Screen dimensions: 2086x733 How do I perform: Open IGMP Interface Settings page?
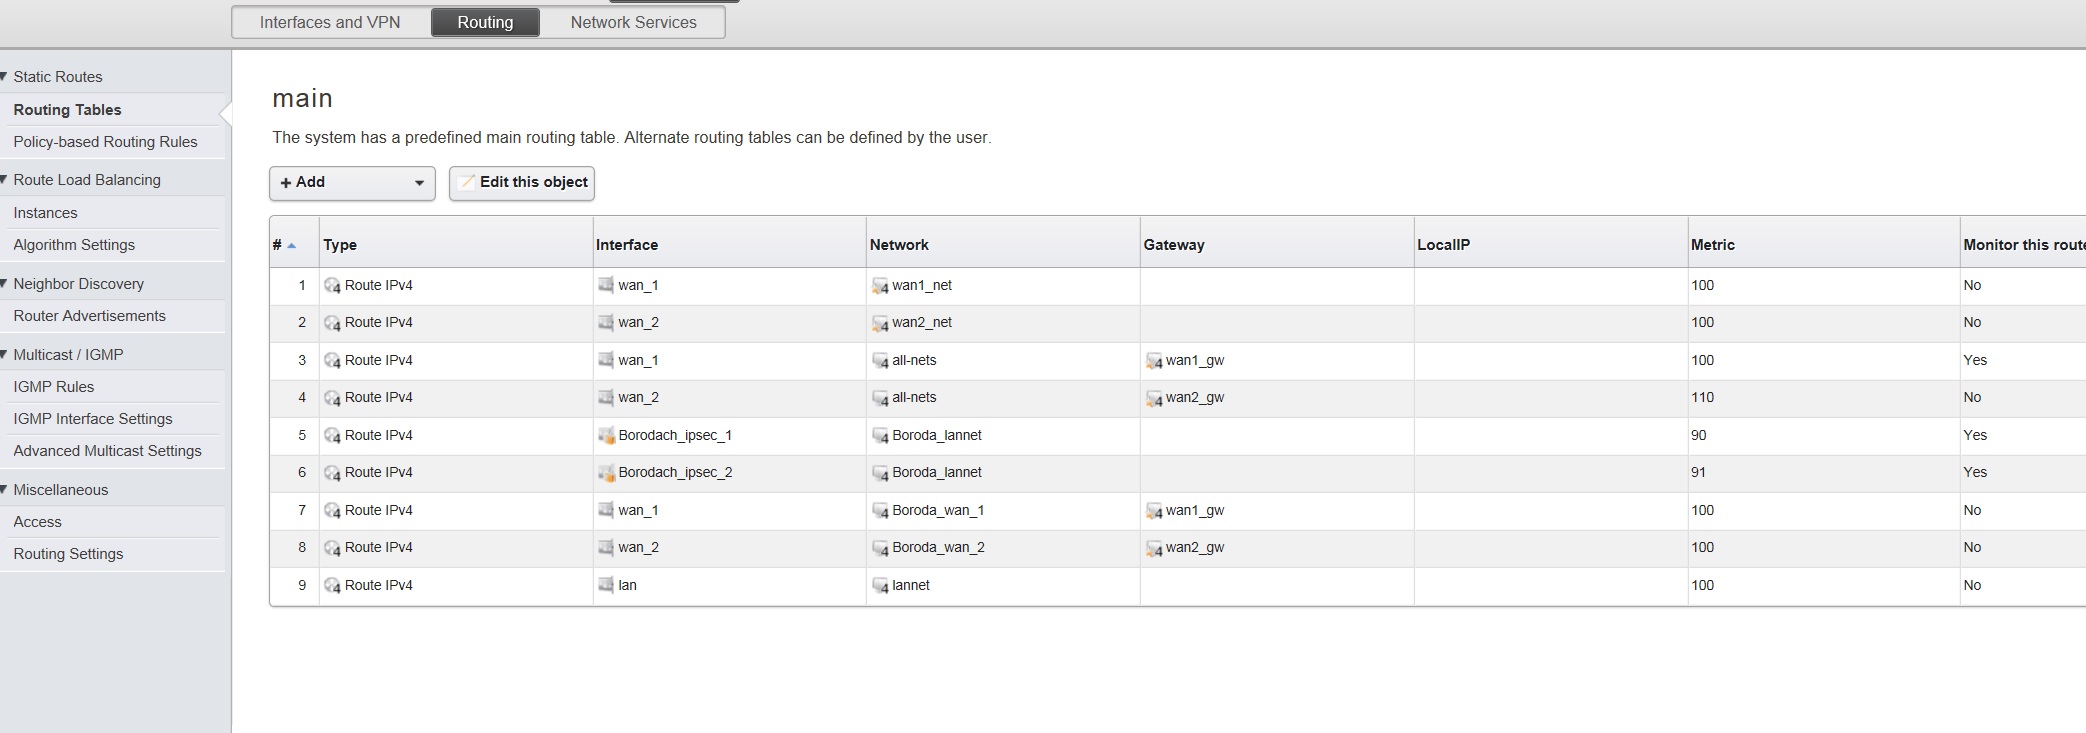pyautogui.click(x=92, y=419)
